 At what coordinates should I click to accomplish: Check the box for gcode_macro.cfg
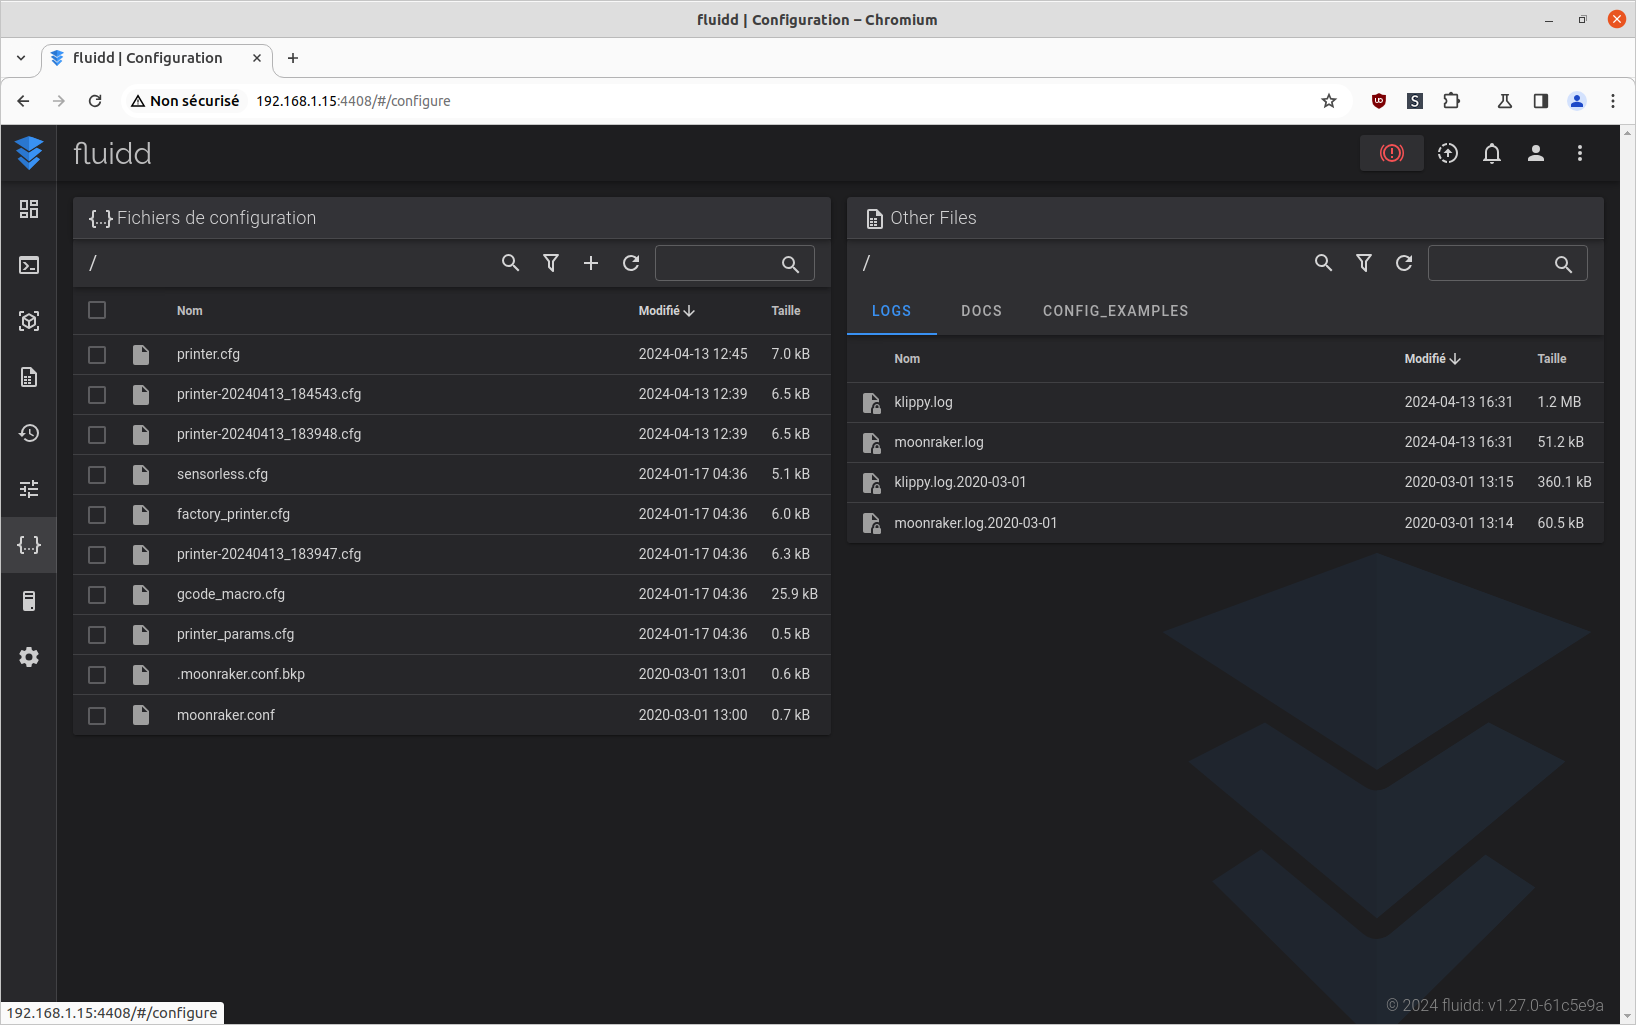97,595
